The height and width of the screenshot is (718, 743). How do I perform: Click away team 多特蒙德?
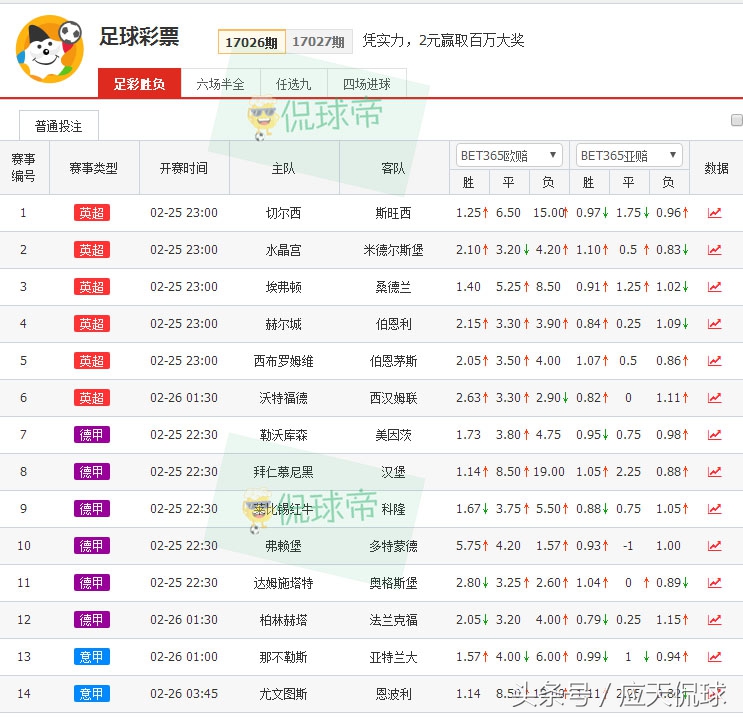click(393, 545)
